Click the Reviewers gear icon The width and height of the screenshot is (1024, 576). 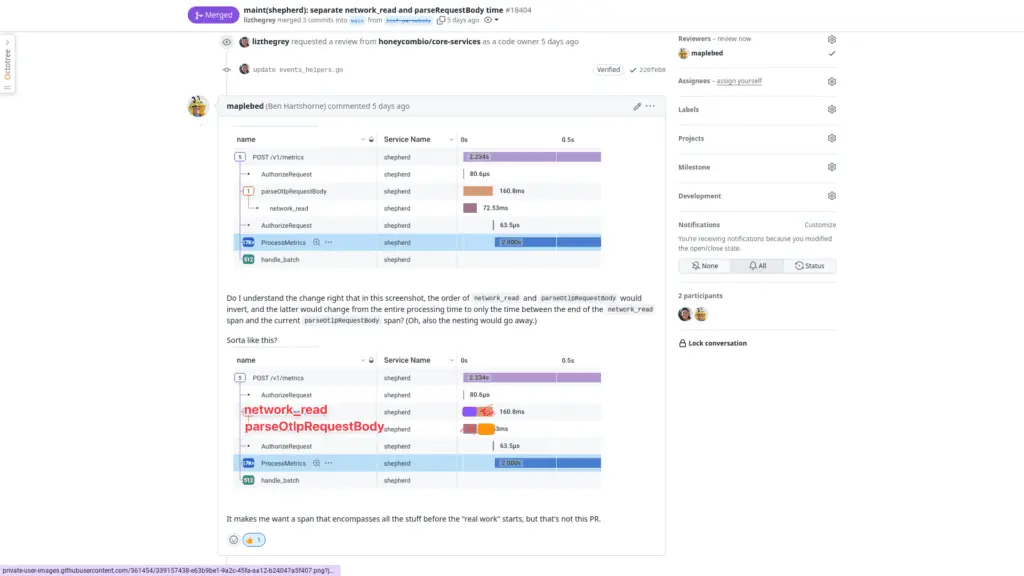point(831,39)
